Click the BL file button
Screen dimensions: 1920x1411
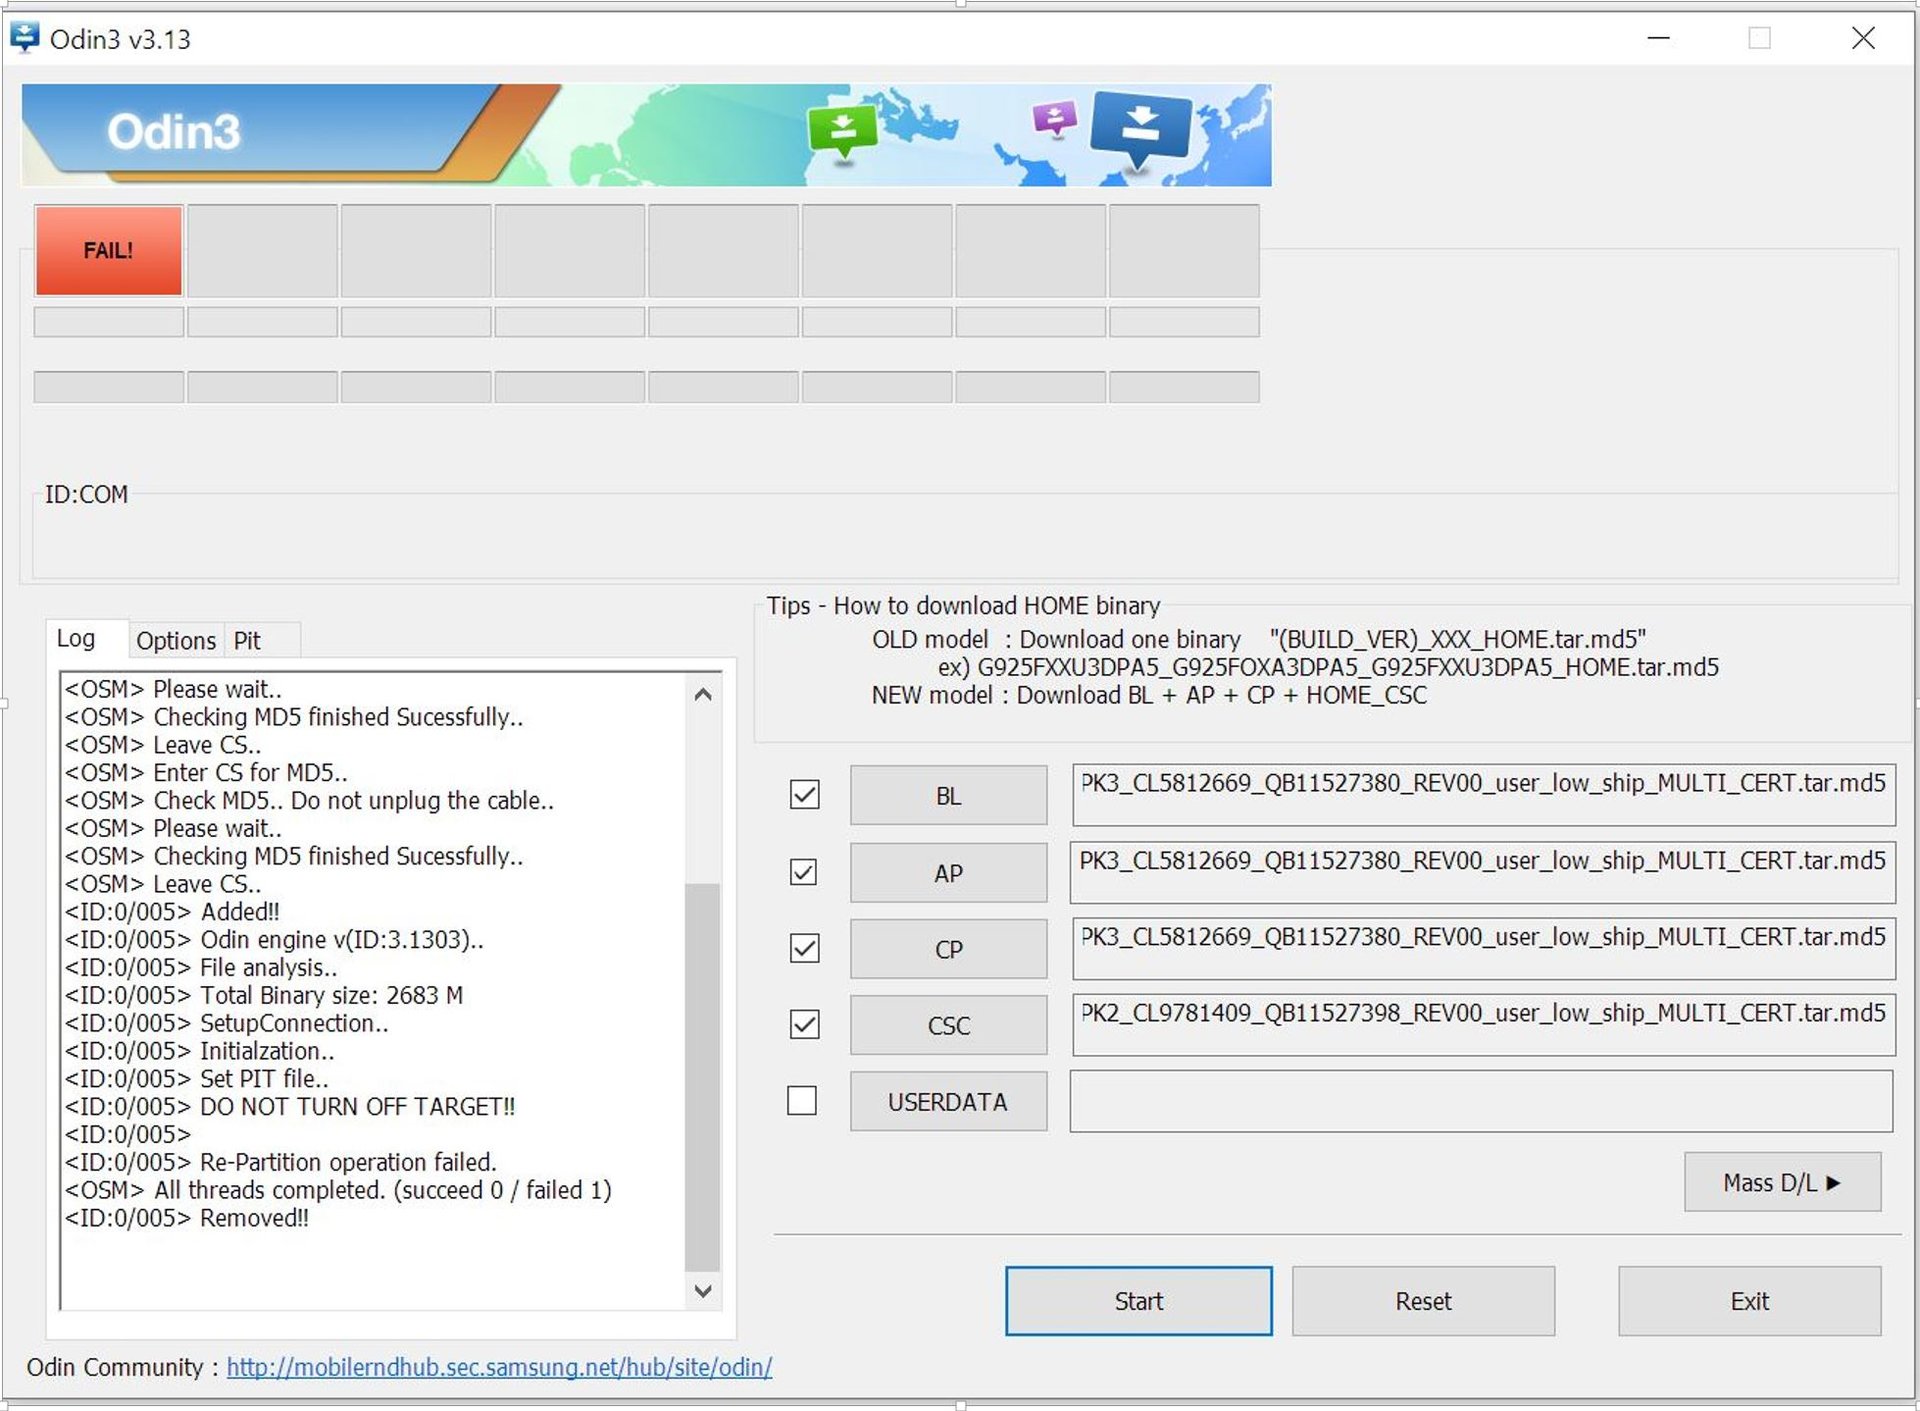tap(948, 796)
